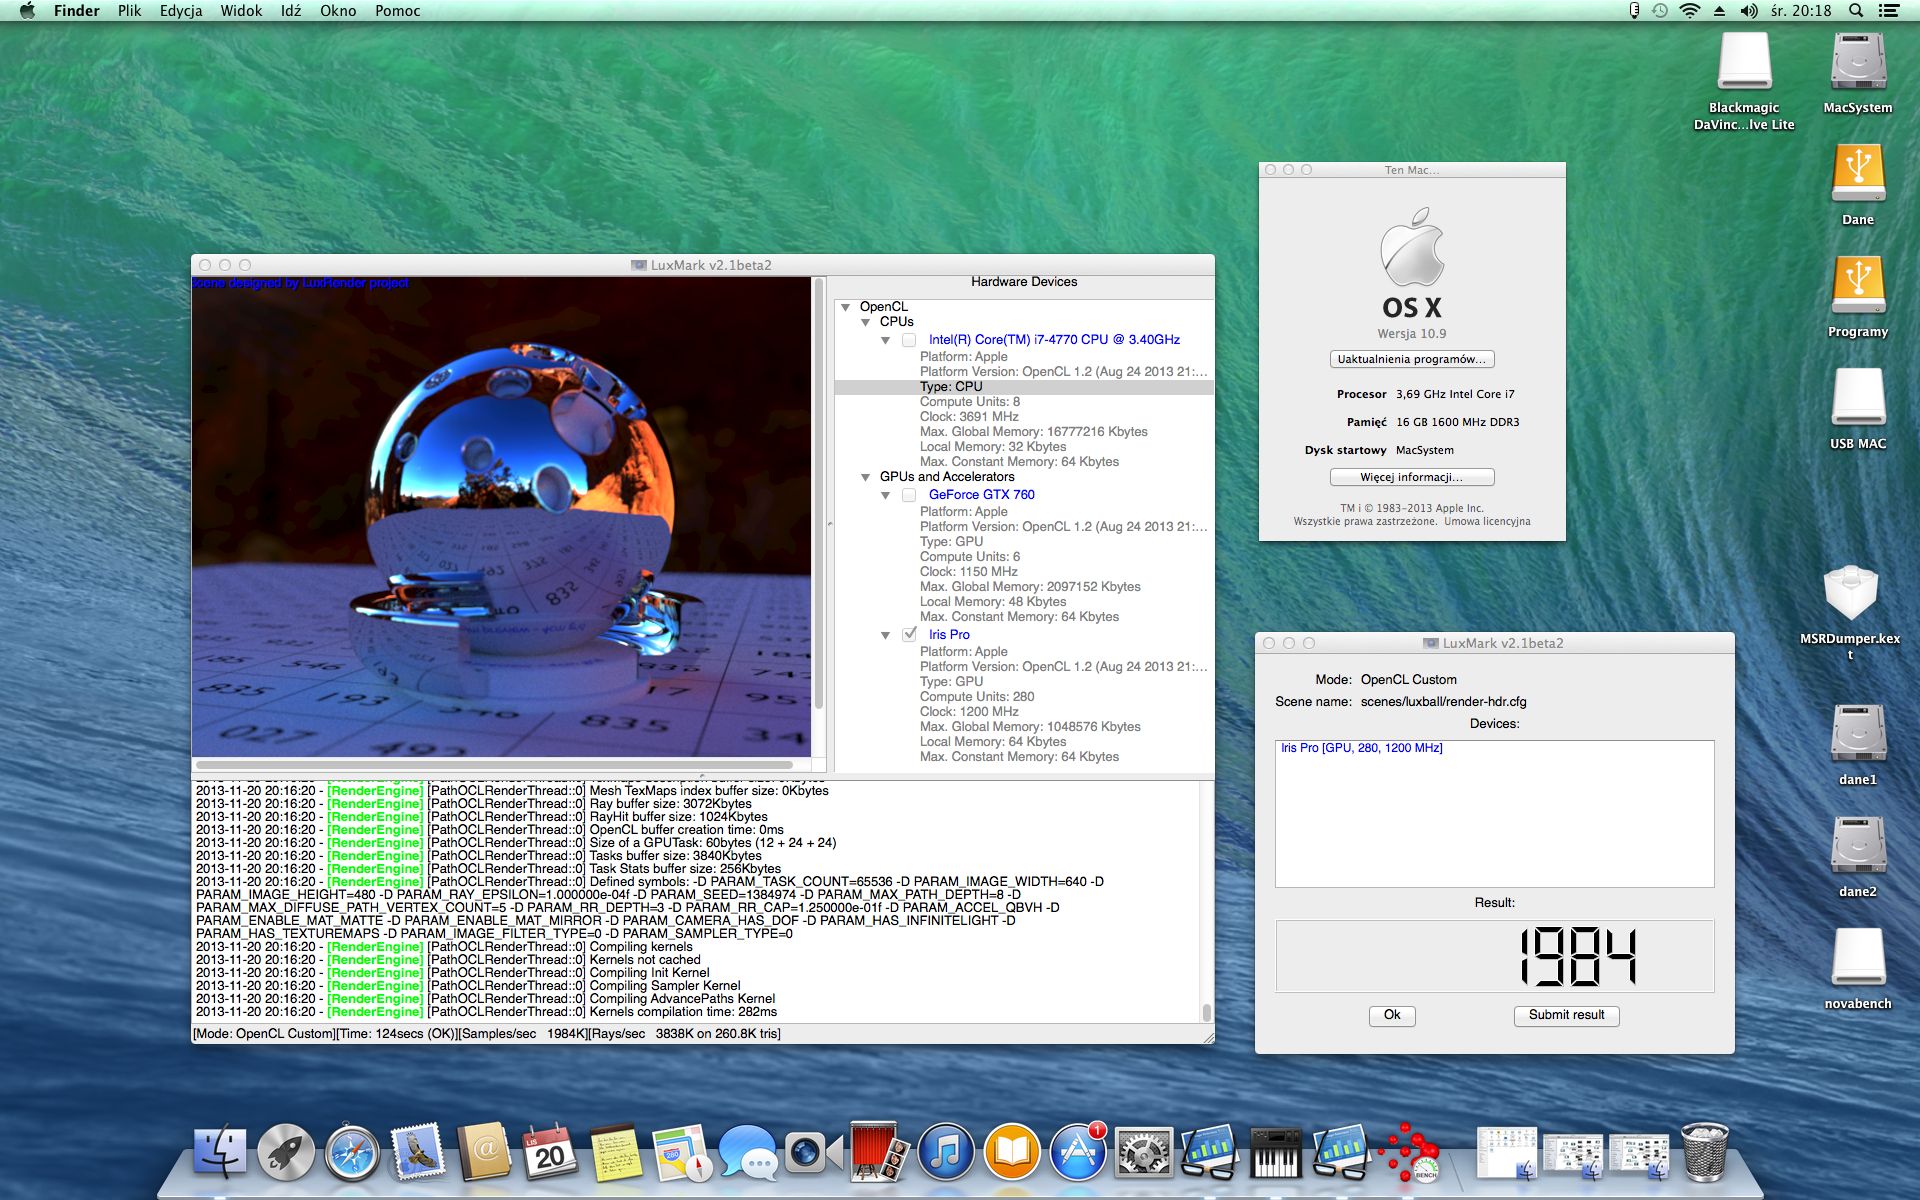Collapse the CPUs tree group
Screen dimensions: 1920x1200
click(x=866, y=322)
